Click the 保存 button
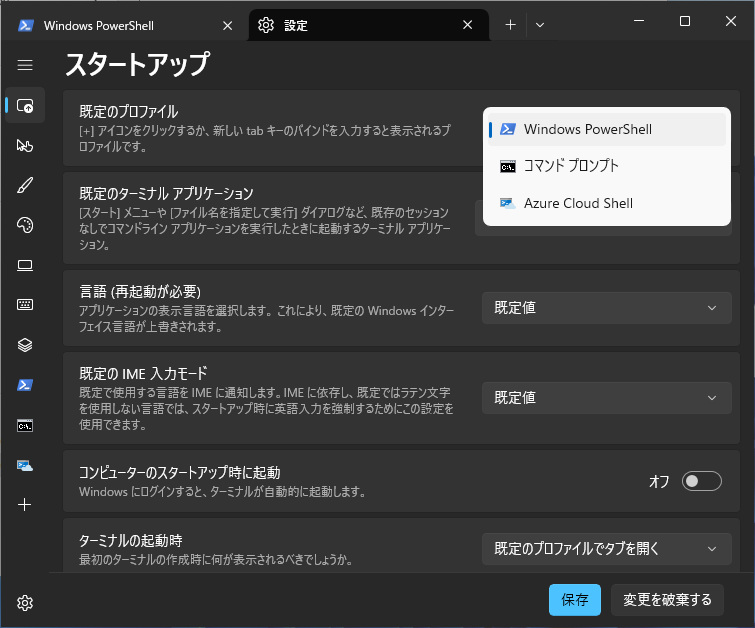Screen dimensions: 755x628 [575, 600]
